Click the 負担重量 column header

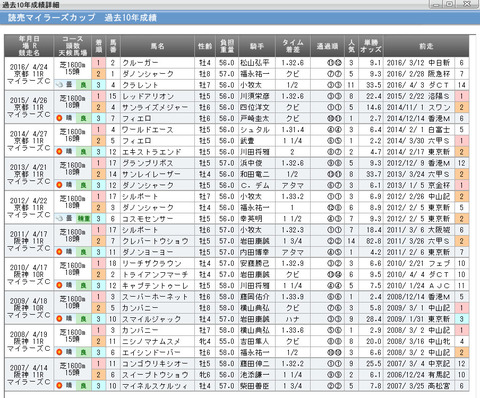(227, 46)
